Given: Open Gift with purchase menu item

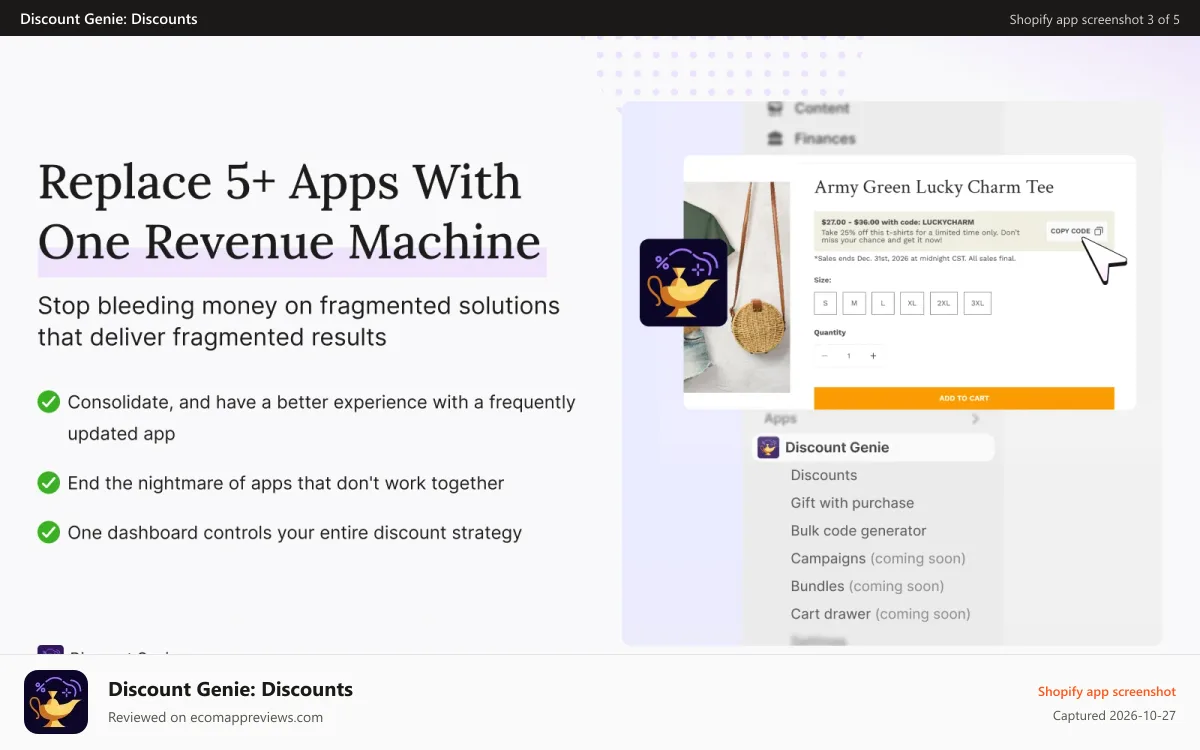Looking at the screenshot, I should pos(852,503).
